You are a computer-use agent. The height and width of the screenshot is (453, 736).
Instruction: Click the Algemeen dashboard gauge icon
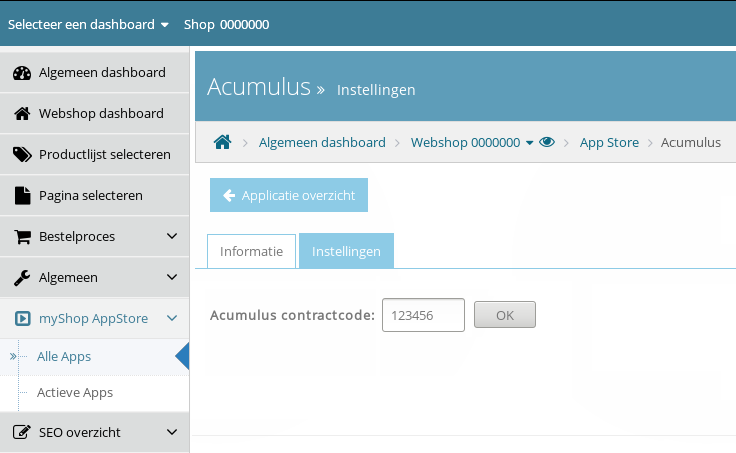(x=22, y=73)
